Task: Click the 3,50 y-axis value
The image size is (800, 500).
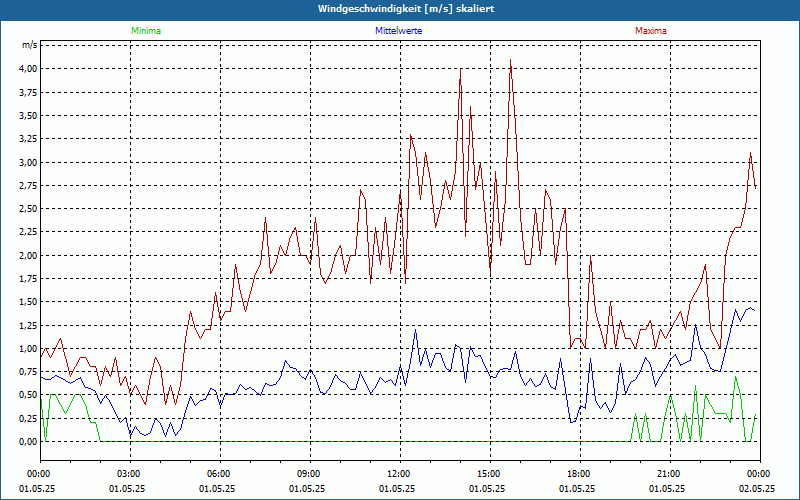Action: click(x=28, y=116)
